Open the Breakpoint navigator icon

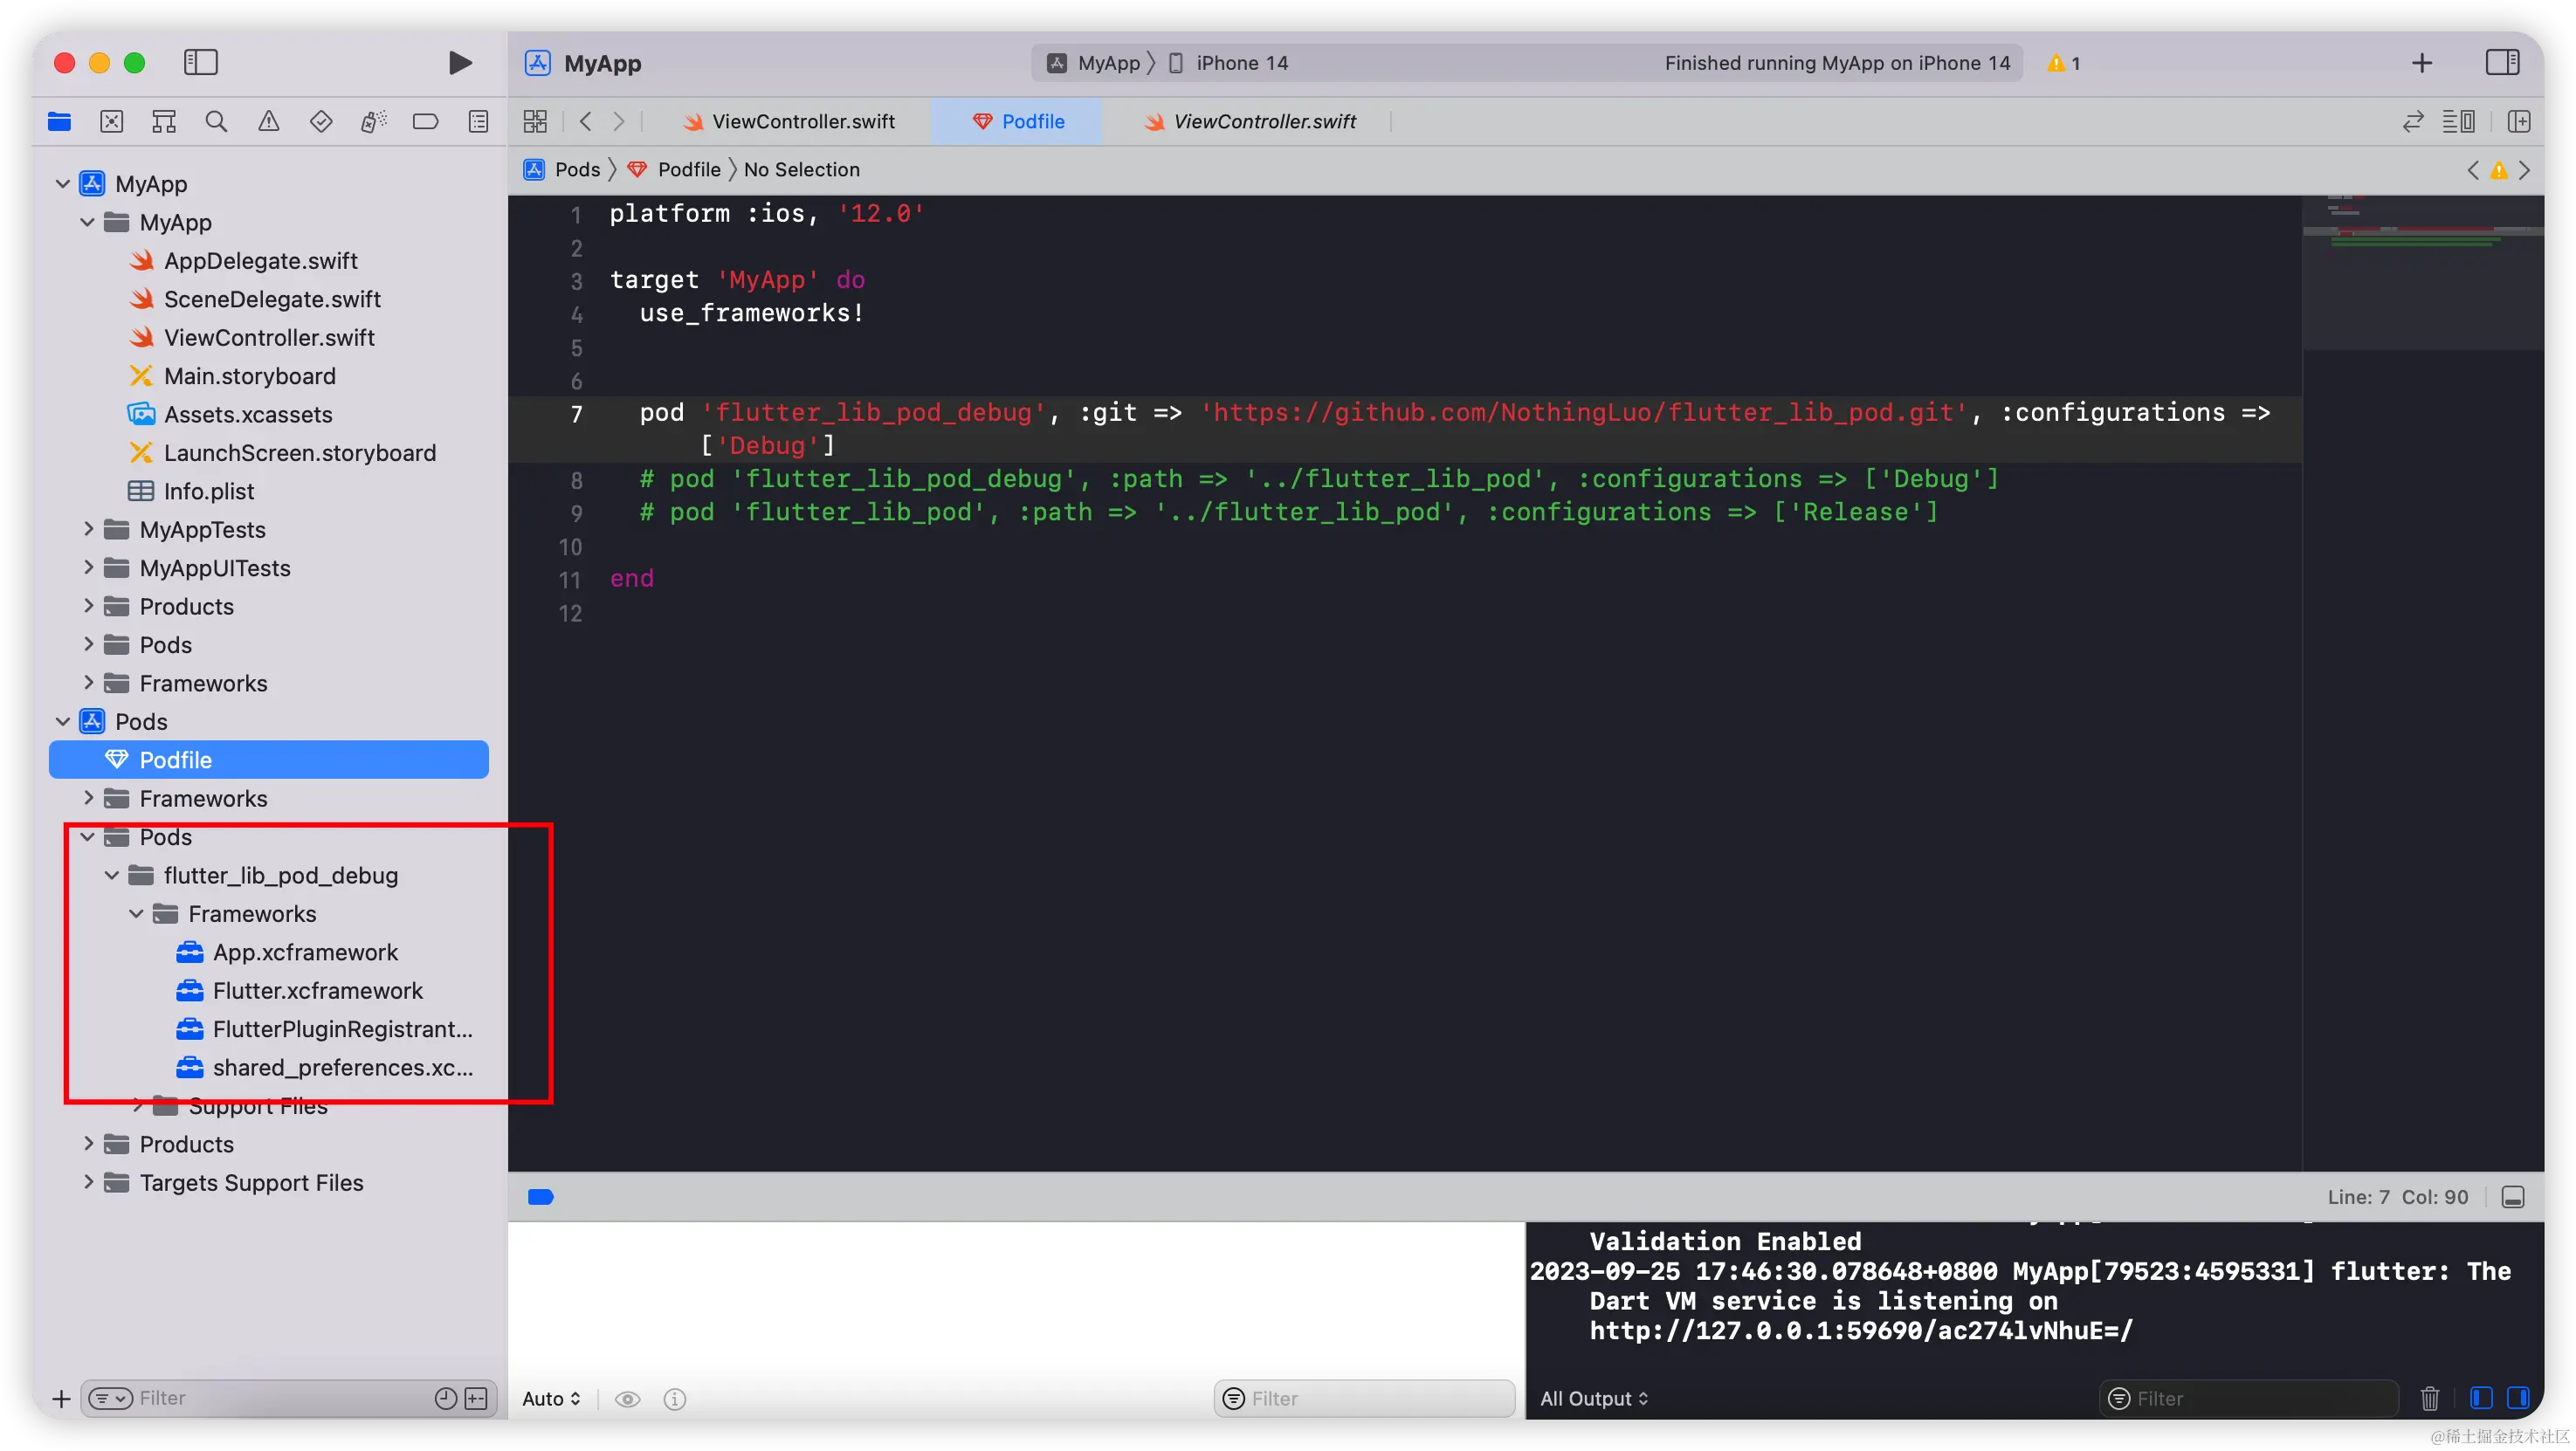click(x=425, y=122)
